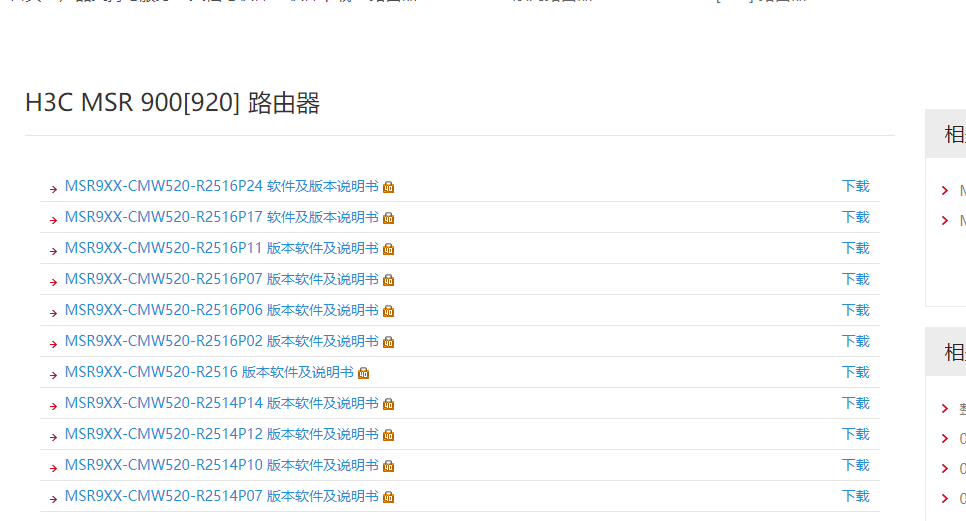Open MSR9XX-CMW520-R2514P10 version software link
The image size is (966, 521).
click(221, 465)
